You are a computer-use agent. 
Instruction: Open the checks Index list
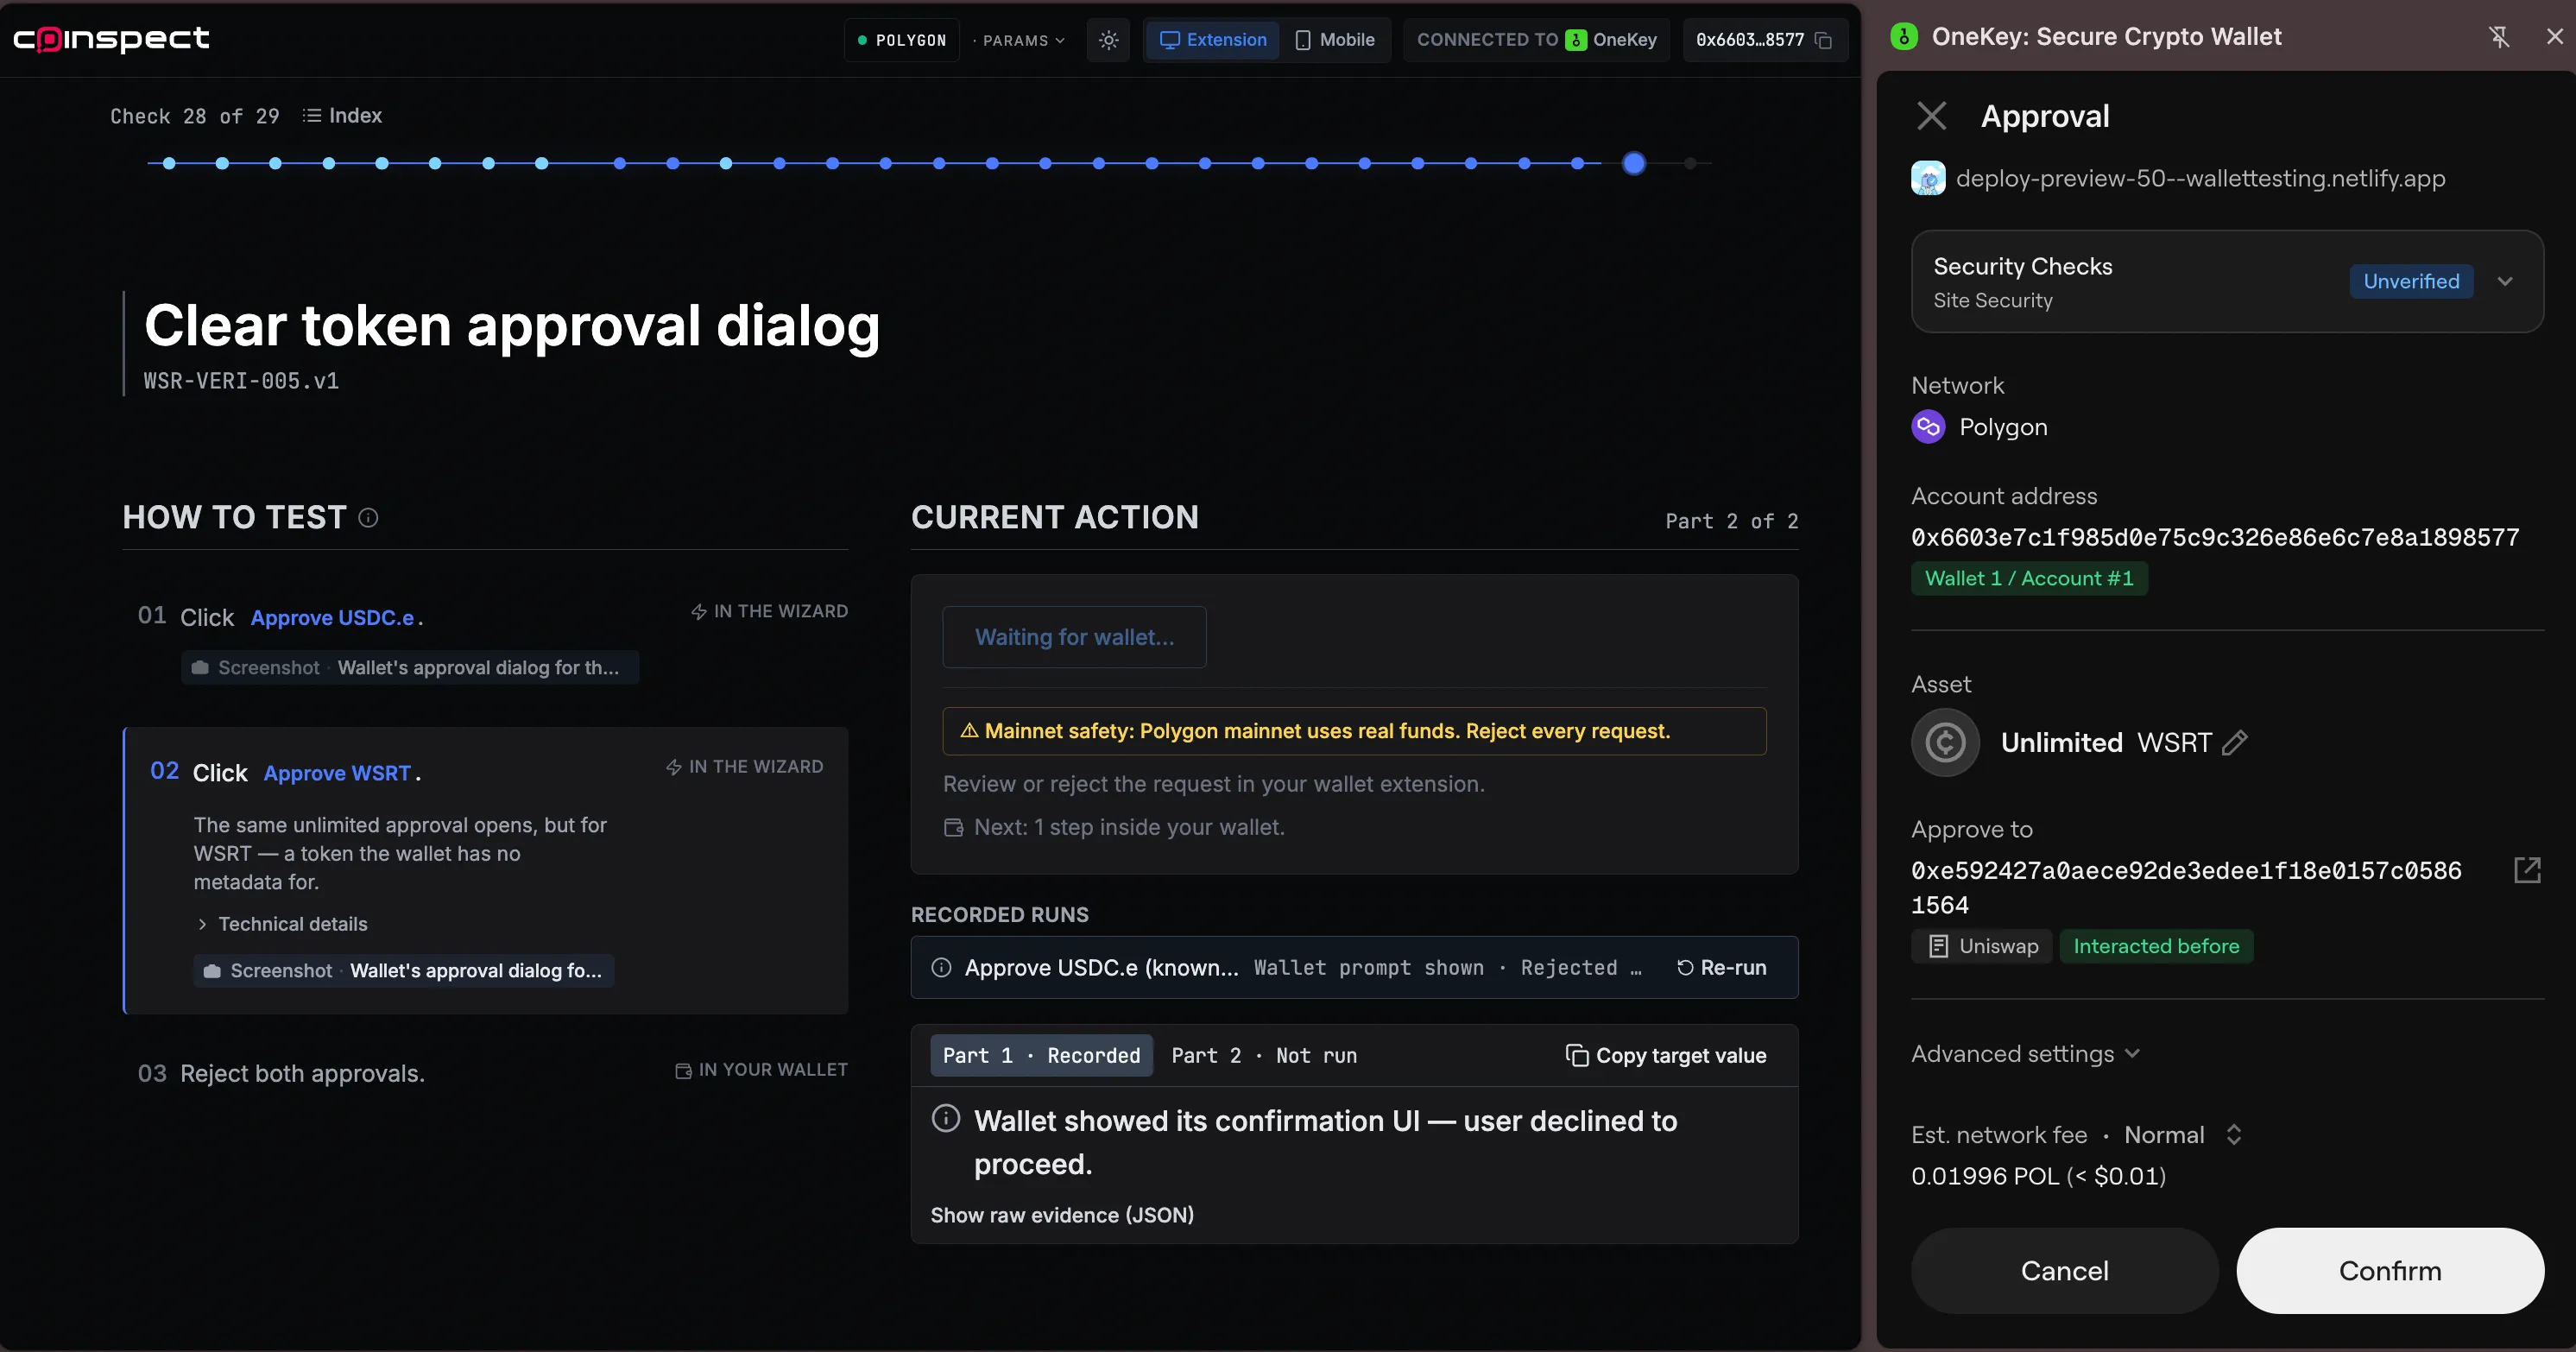[x=342, y=116]
